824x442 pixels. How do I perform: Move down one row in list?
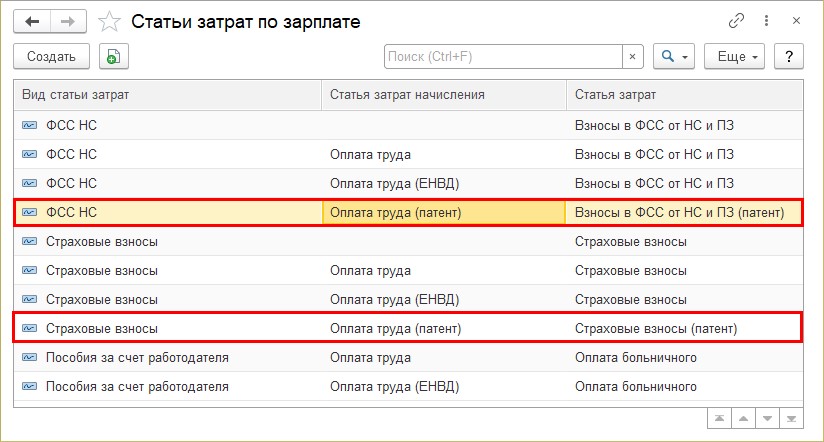767,419
